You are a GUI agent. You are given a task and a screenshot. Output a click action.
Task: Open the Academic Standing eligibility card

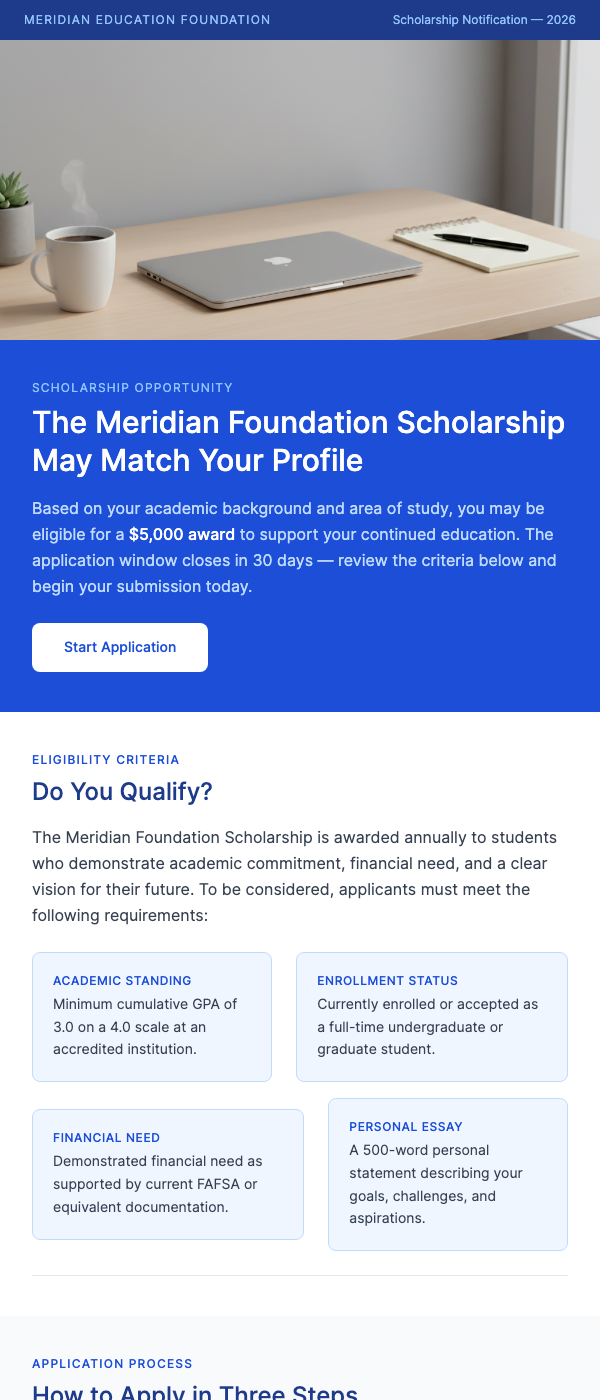[x=151, y=1015]
